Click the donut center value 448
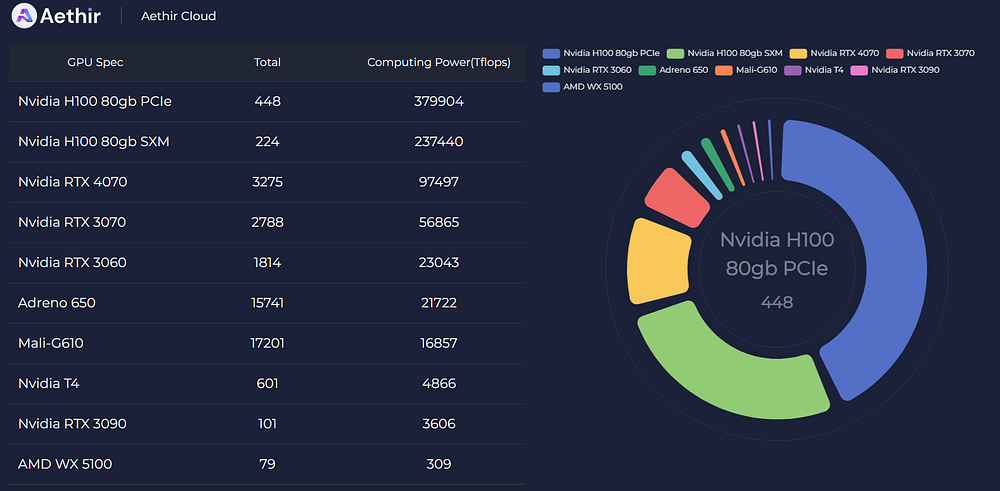Image resolution: width=1000 pixels, height=491 pixels. [777, 302]
